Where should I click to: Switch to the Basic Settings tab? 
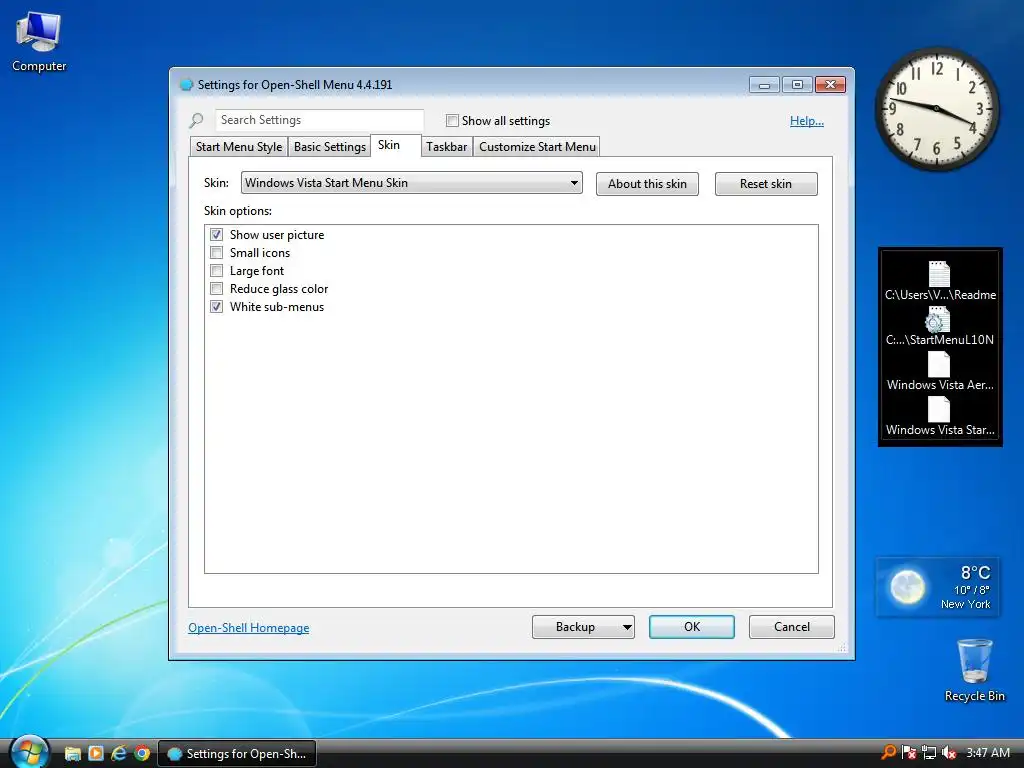click(329, 146)
